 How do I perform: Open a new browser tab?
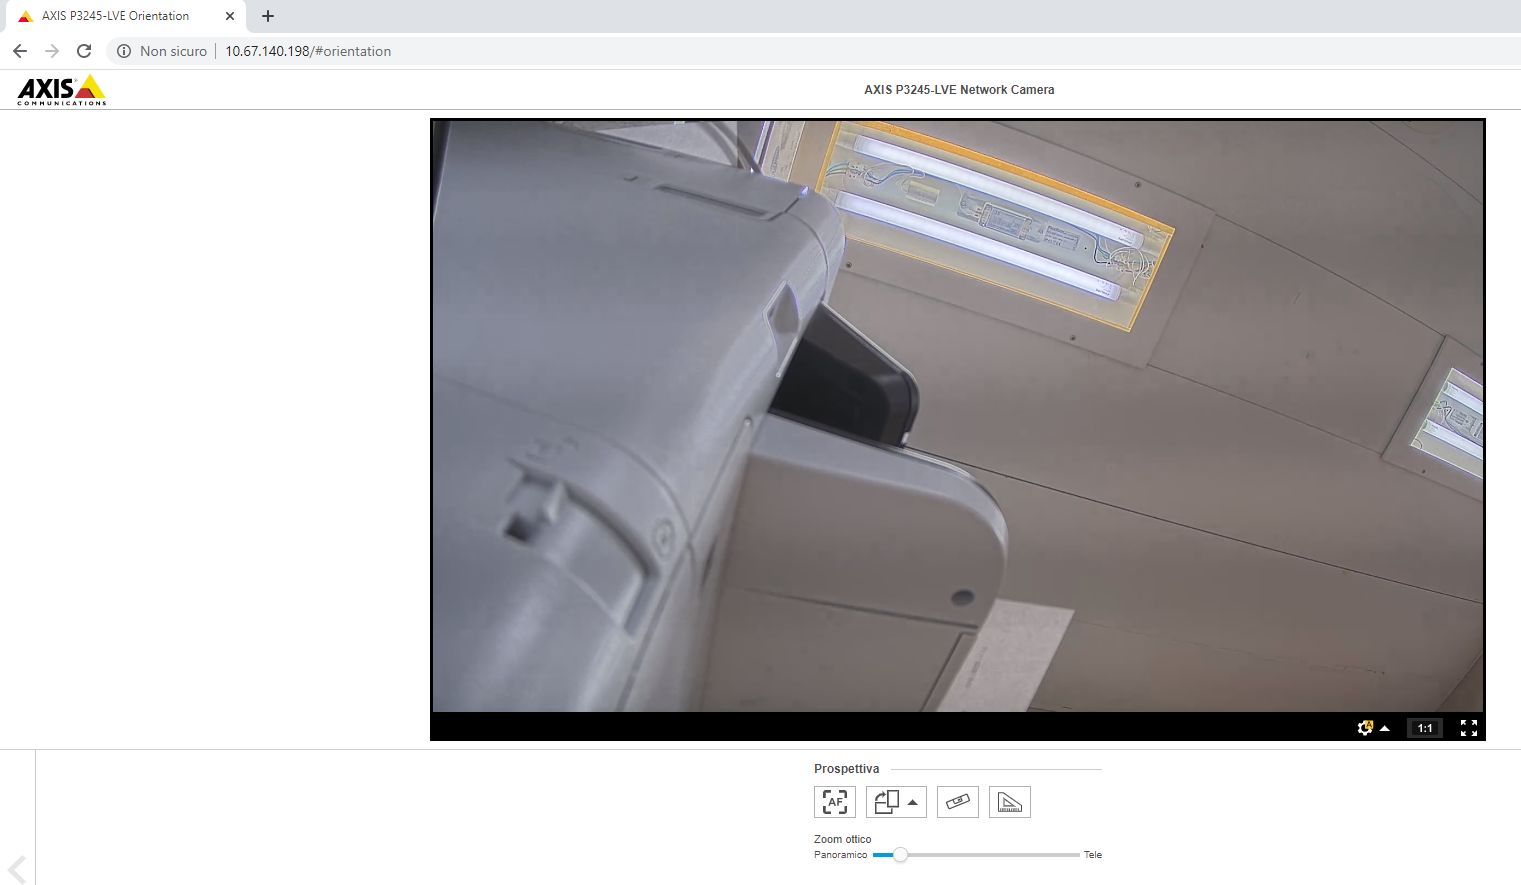tap(268, 16)
